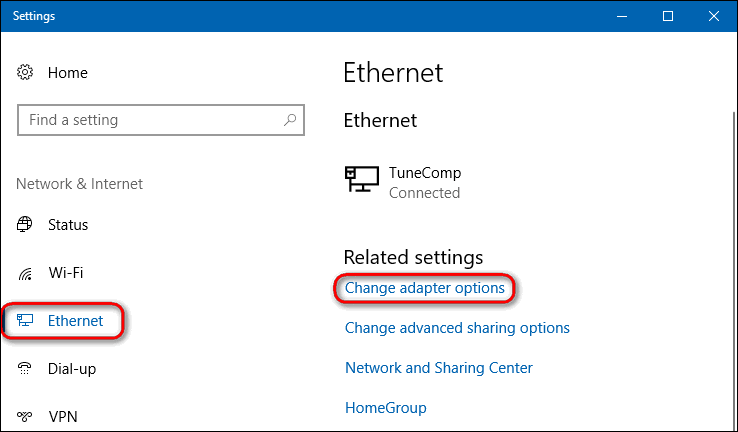This screenshot has width=738, height=432.
Task: Click the TuneComp network computer icon
Action: (361, 180)
